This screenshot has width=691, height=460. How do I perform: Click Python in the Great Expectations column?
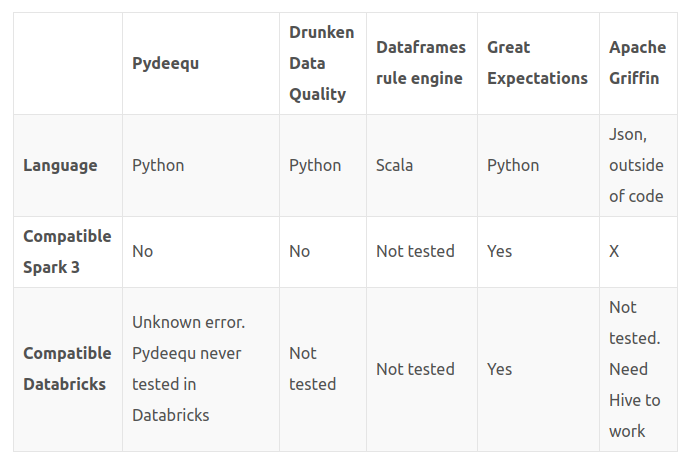[513, 165]
